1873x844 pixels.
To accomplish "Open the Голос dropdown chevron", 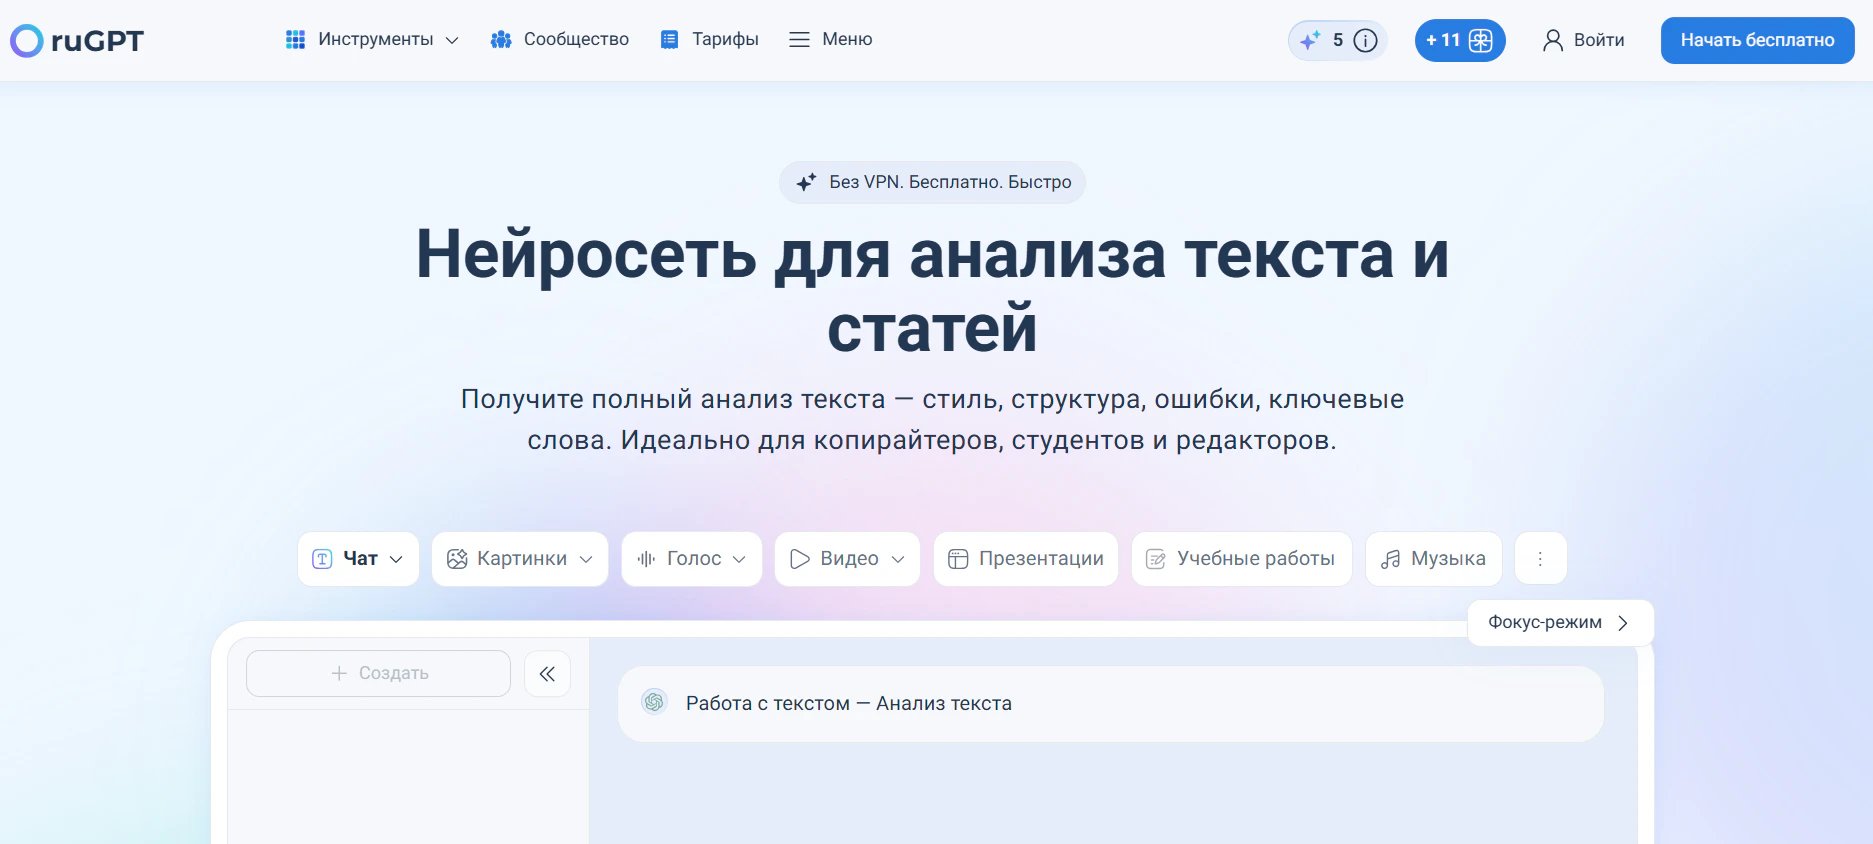I will point(739,559).
